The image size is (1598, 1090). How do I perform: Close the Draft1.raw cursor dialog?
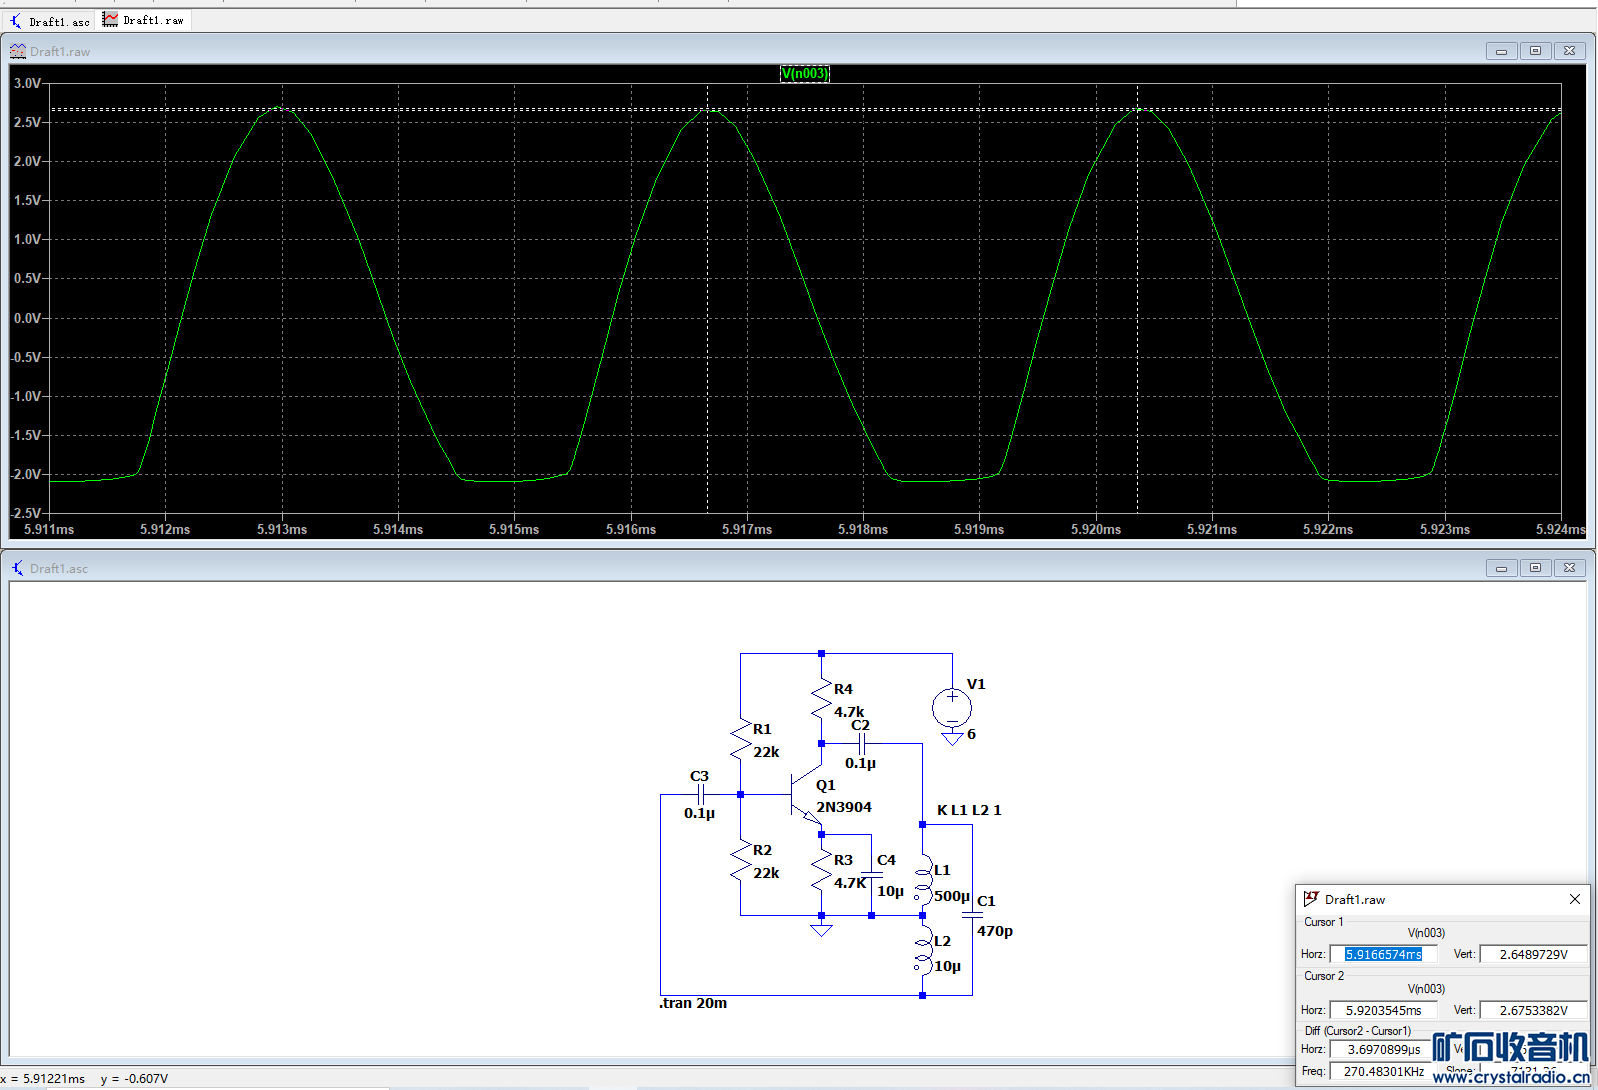click(1574, 899)
